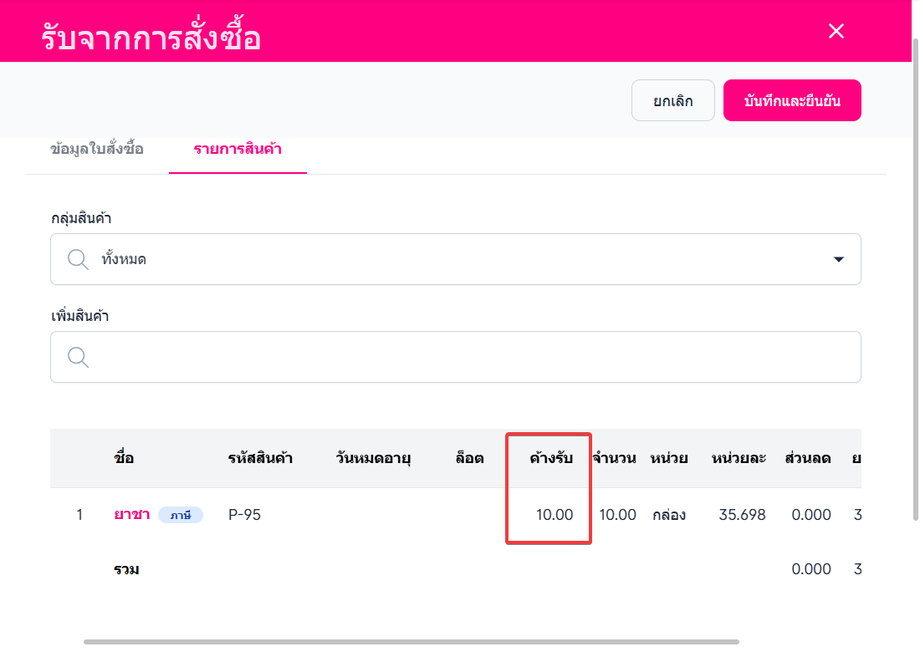Image resolution: width=920 pixels, height=662 pixels.
Task: Click the รวม total row label
Action: pyautogui.click(x=126, y=569)
